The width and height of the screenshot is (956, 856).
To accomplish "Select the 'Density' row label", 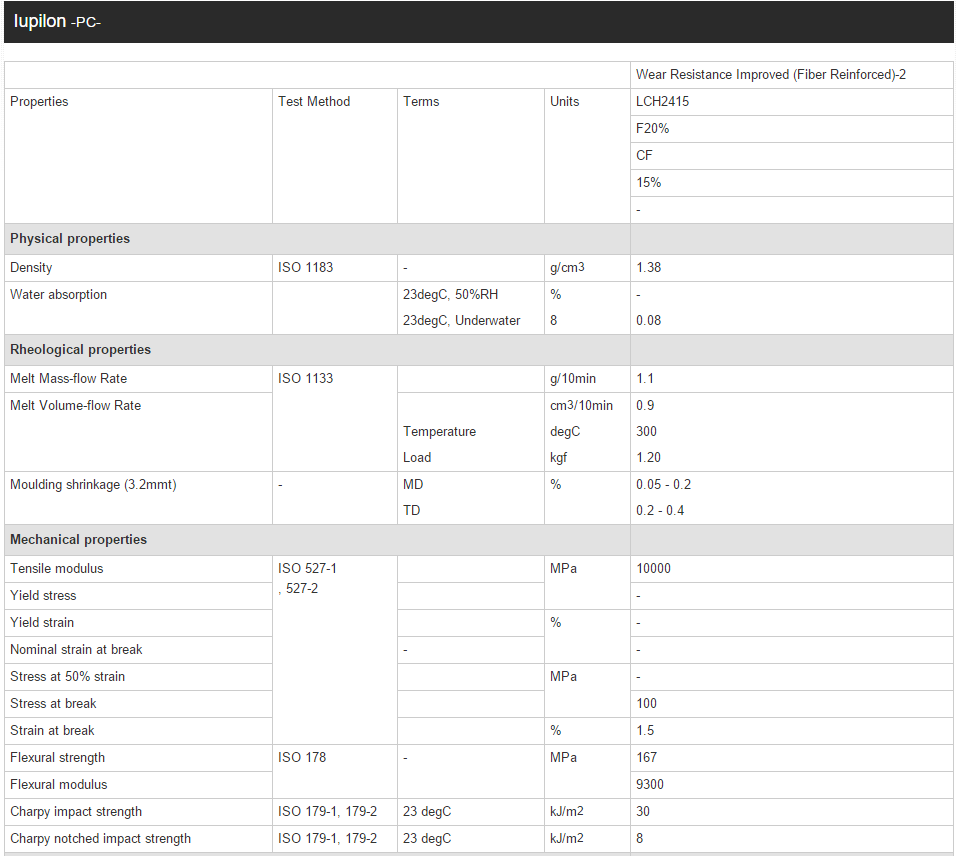I will (x=31, y=267).
